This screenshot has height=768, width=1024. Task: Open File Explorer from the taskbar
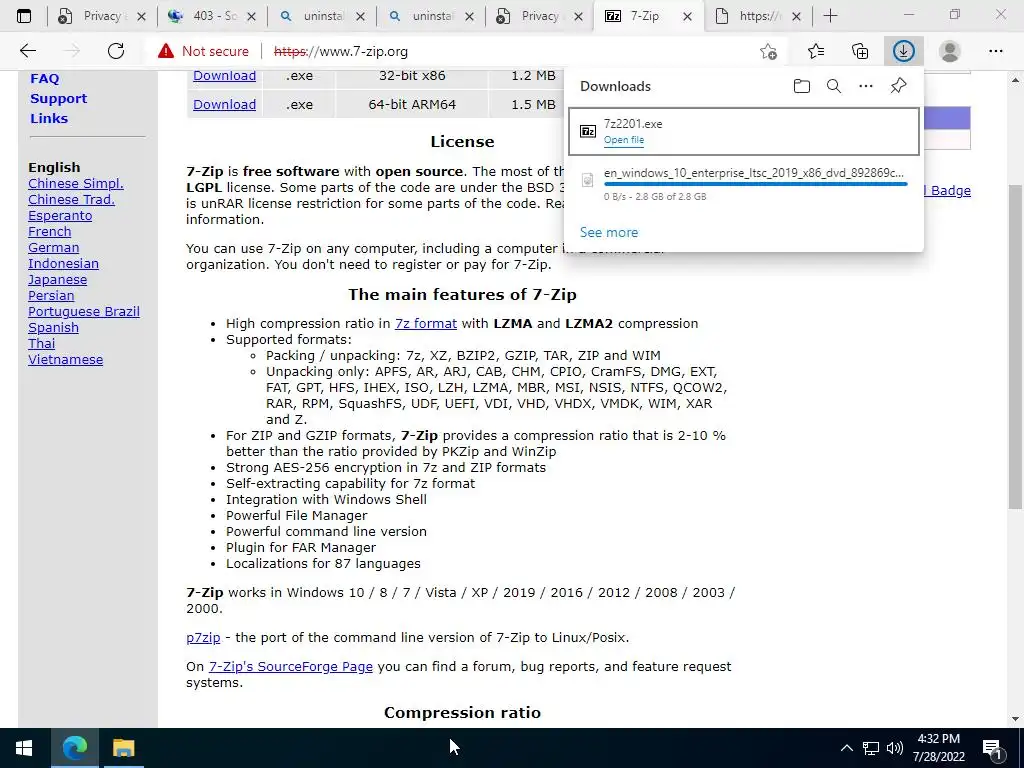click(123, 748)
